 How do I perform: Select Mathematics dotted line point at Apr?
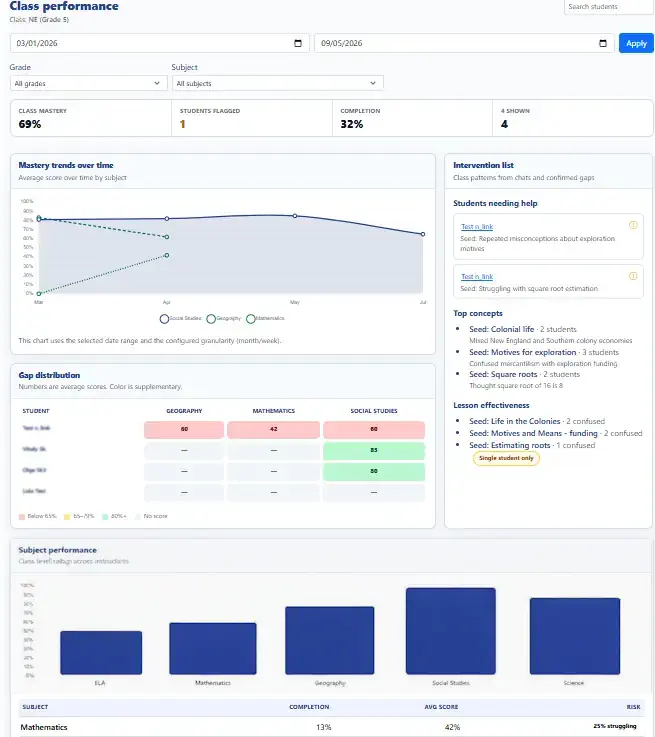click(167, 255)
